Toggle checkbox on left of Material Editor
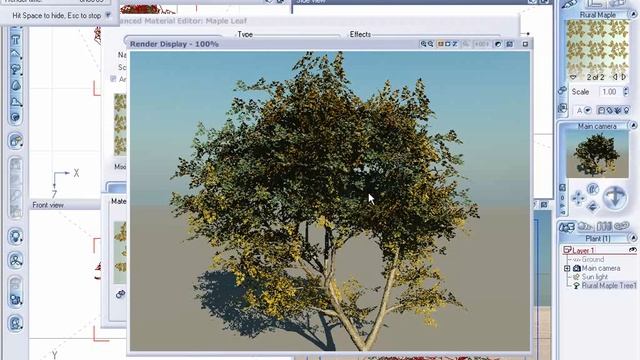This screenshot has height=360, width=640. [x=113, y=79]
